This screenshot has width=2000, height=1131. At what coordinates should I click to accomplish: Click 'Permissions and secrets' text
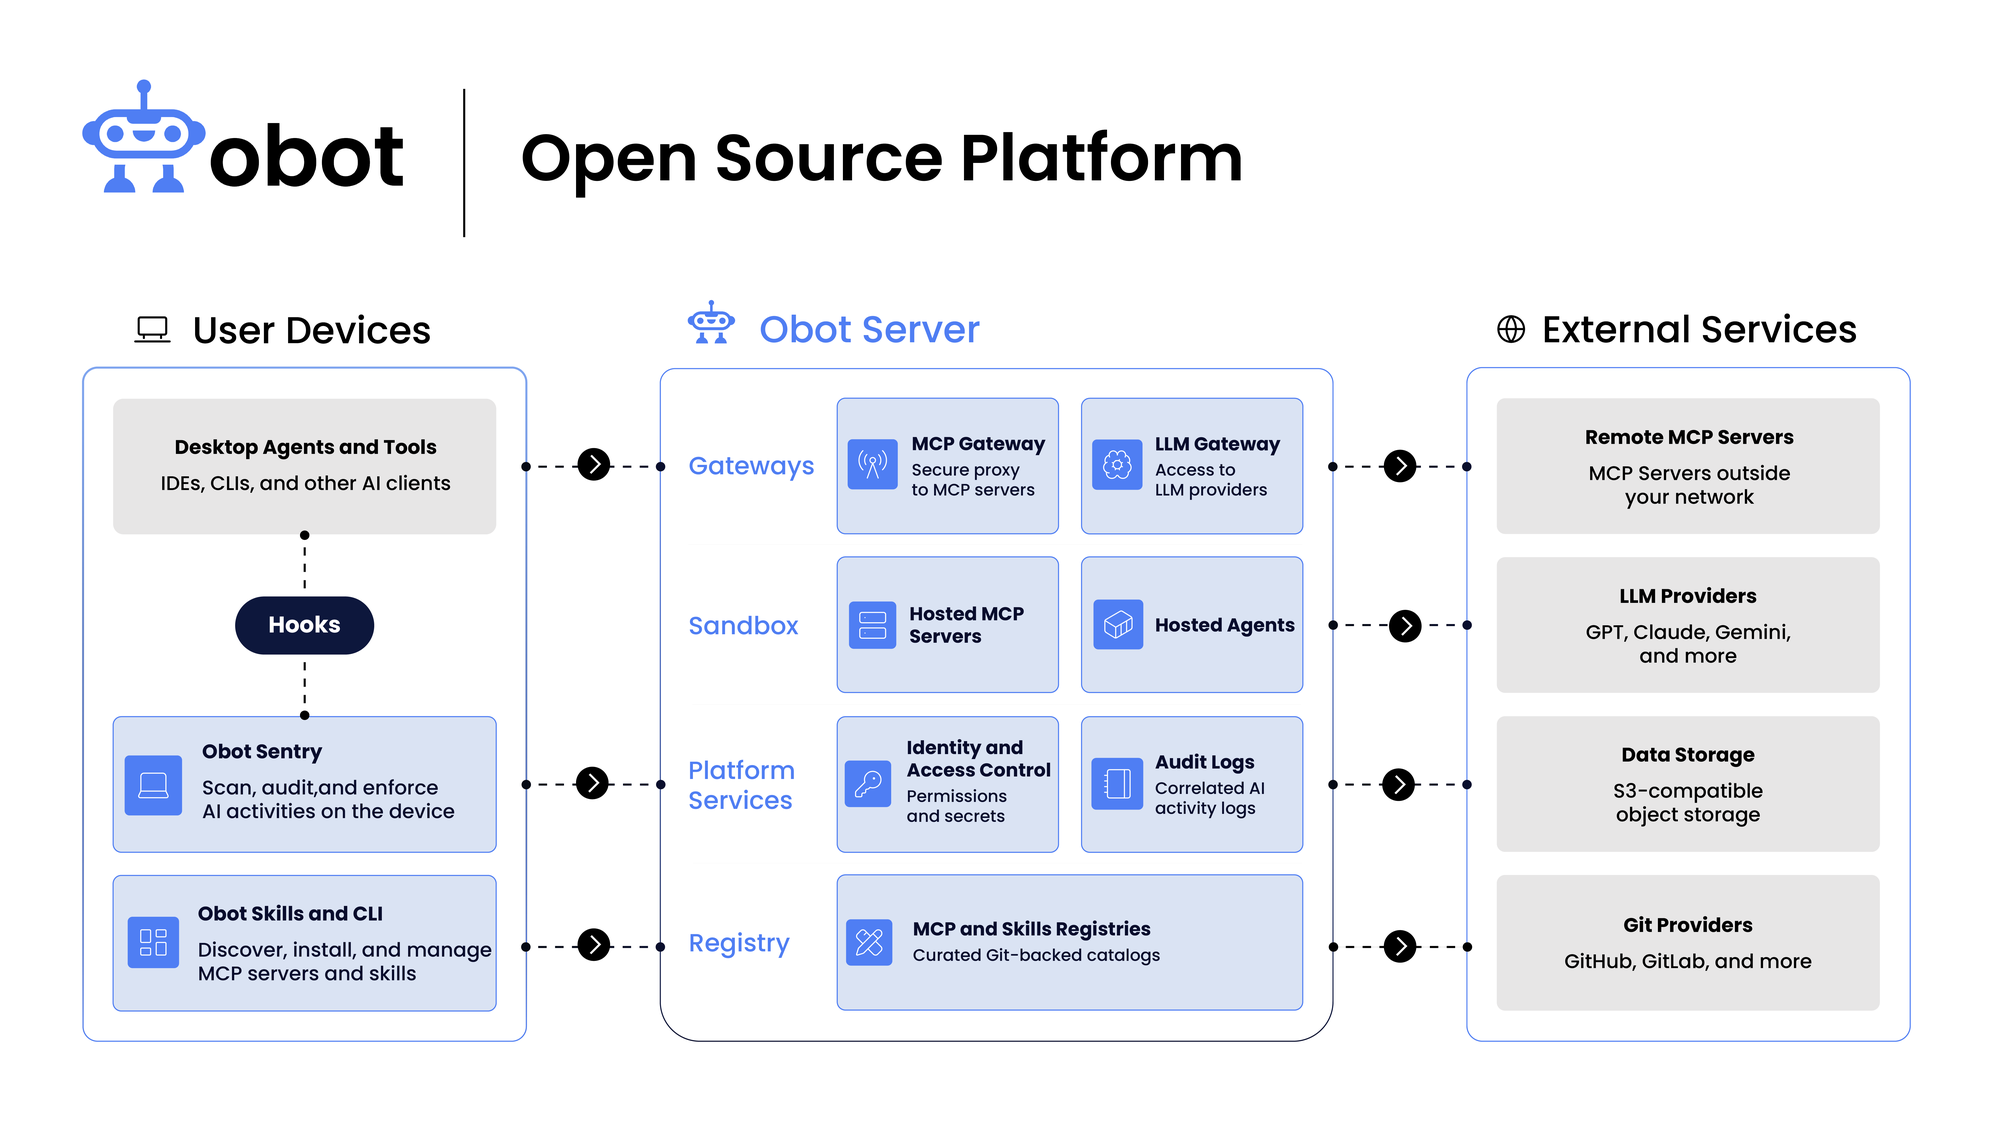tap(957, 806)
